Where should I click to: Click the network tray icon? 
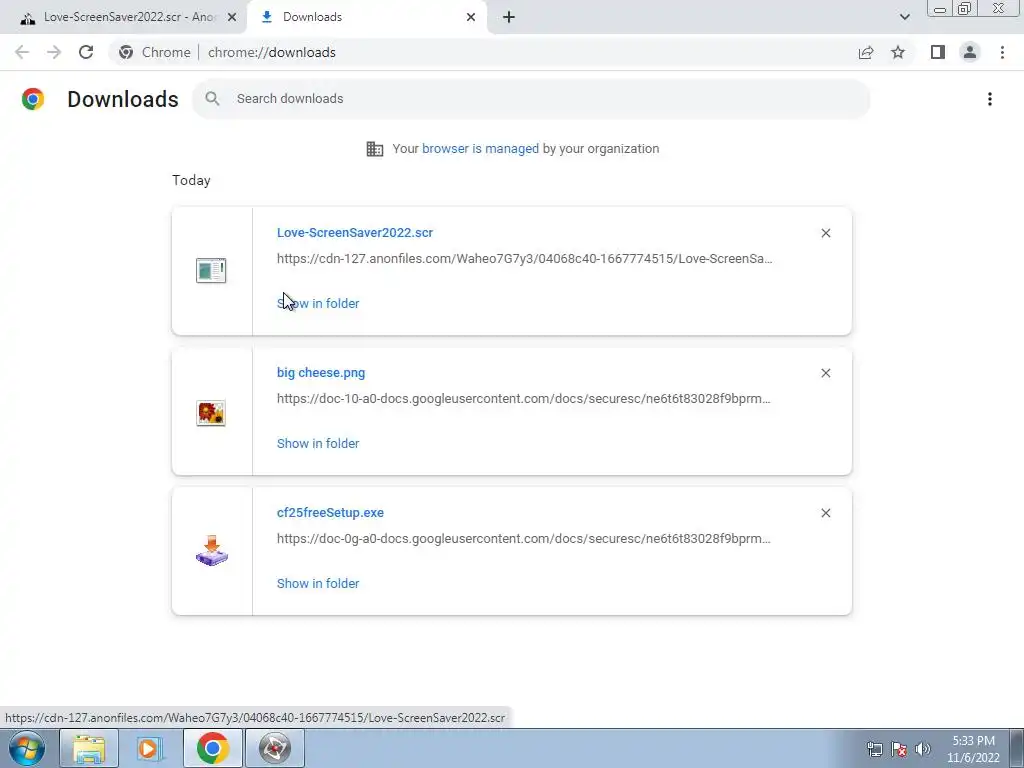tap(874, 749)
